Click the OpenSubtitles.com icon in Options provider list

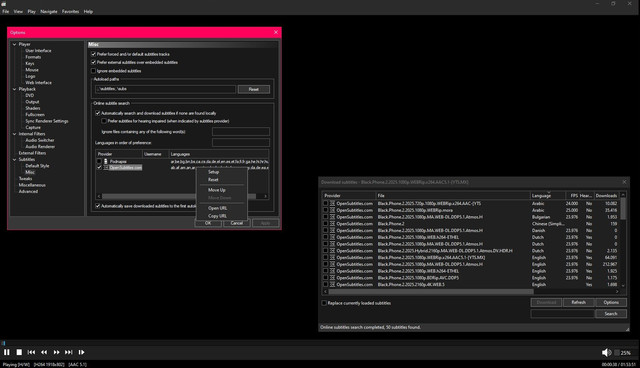click(x=106, y=168)
